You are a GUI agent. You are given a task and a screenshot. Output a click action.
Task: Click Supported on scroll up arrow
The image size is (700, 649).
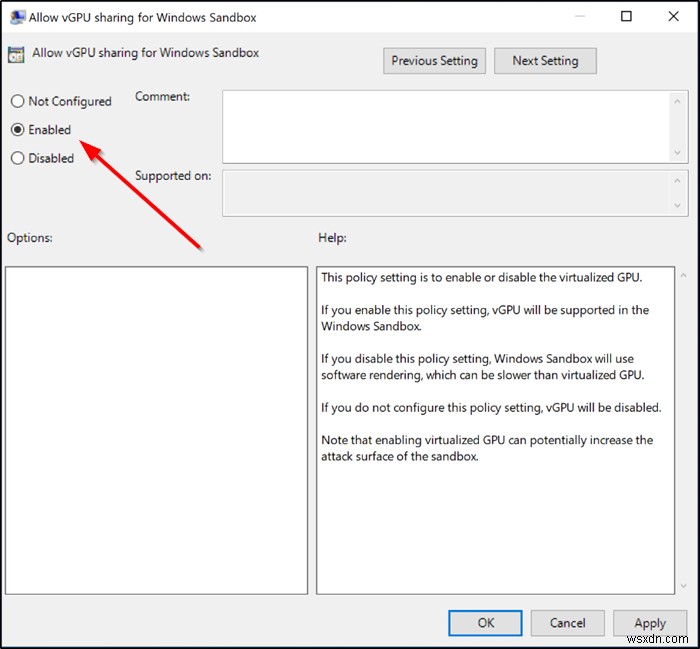click(x=677, y=180)
